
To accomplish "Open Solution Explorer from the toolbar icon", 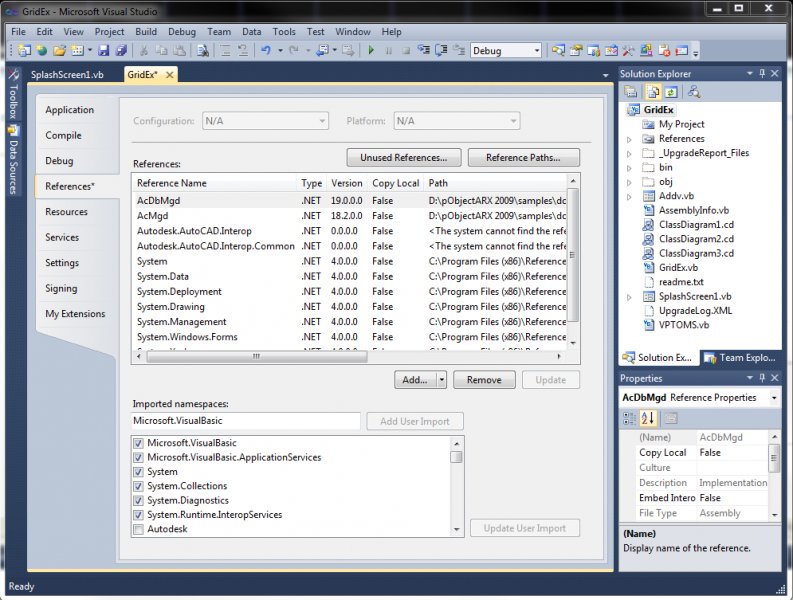I will (558, 51).
